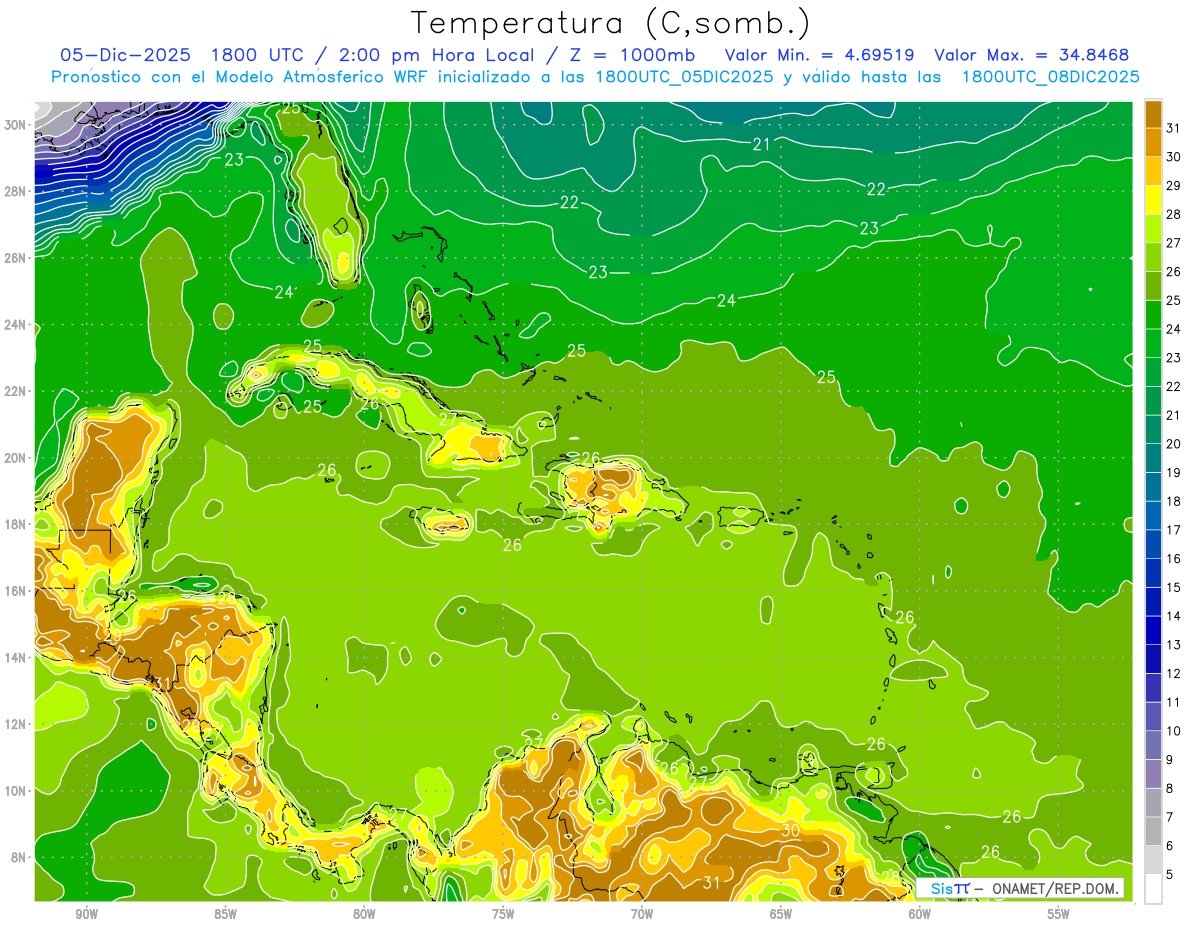
Task: Click the '12N' latitude axis label
Action: coord(16,724)
